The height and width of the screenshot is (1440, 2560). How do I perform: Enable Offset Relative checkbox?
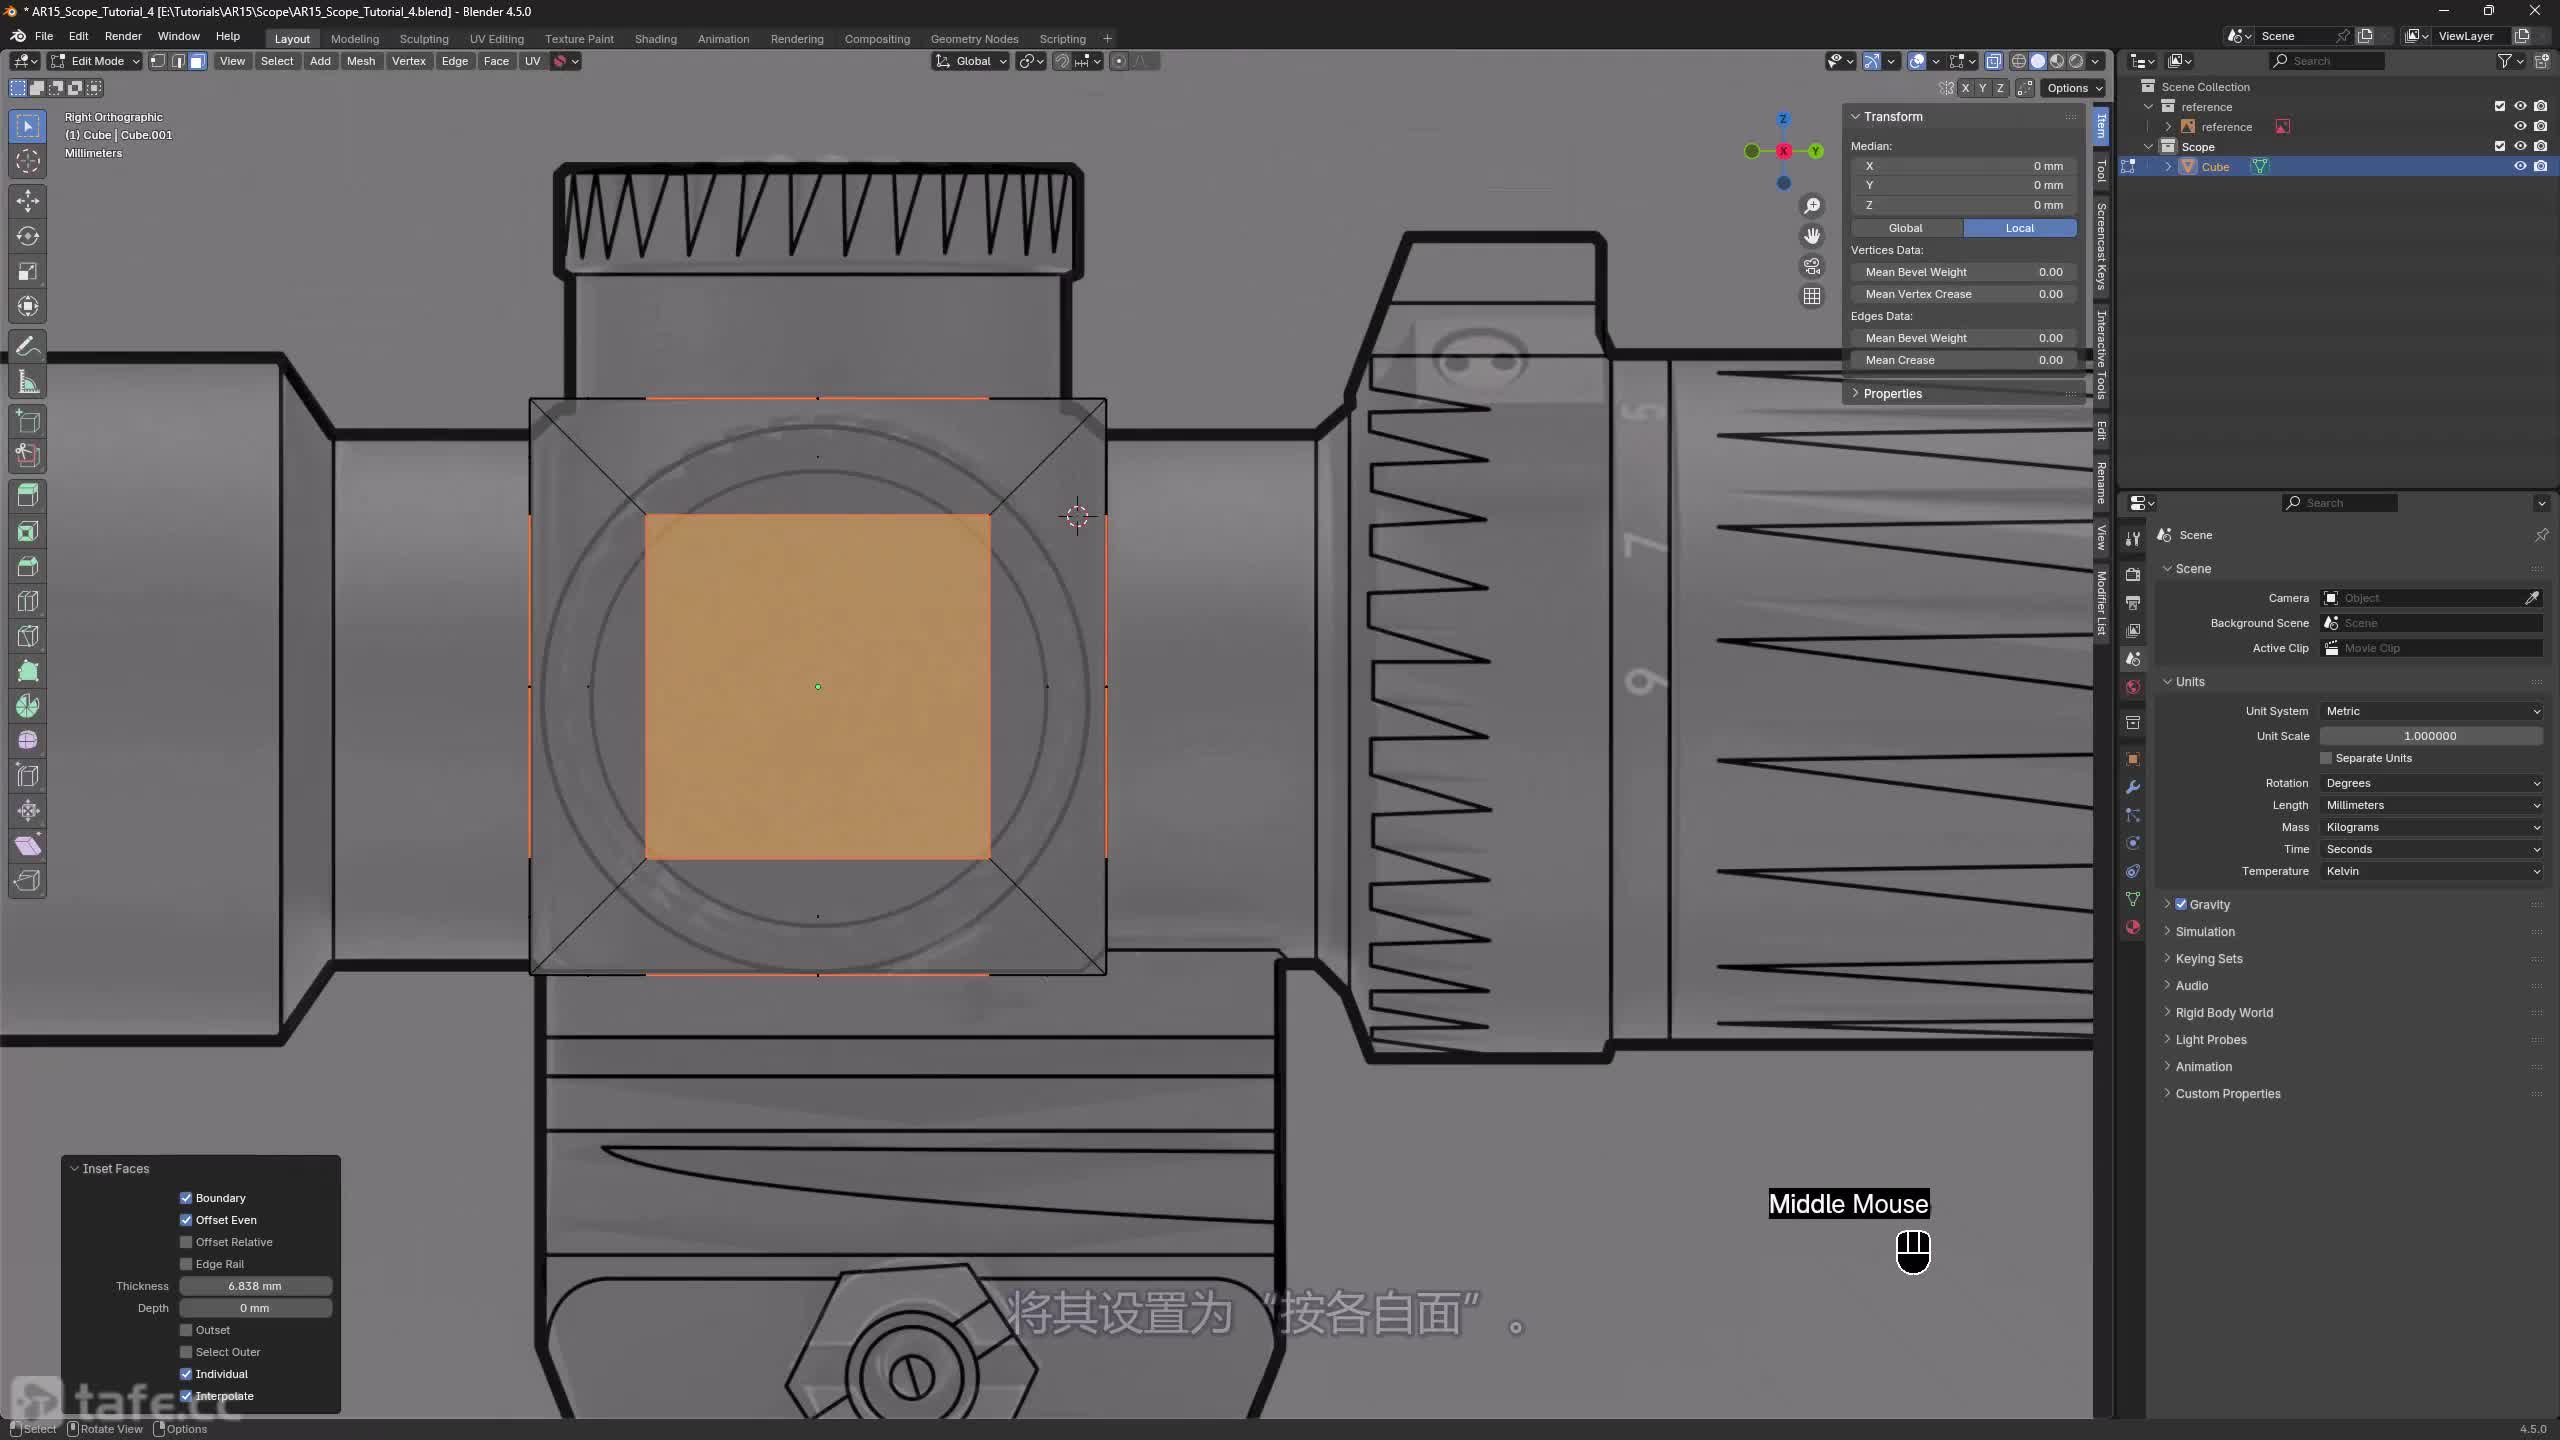[186, 1242]
